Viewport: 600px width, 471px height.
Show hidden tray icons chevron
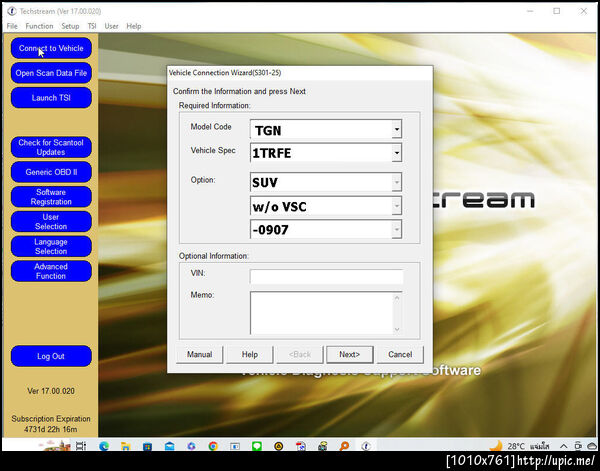coord(563,446)
